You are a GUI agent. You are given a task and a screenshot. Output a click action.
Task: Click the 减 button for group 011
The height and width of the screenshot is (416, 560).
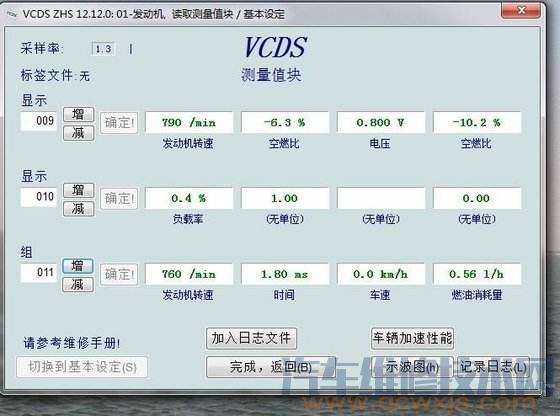78,285
